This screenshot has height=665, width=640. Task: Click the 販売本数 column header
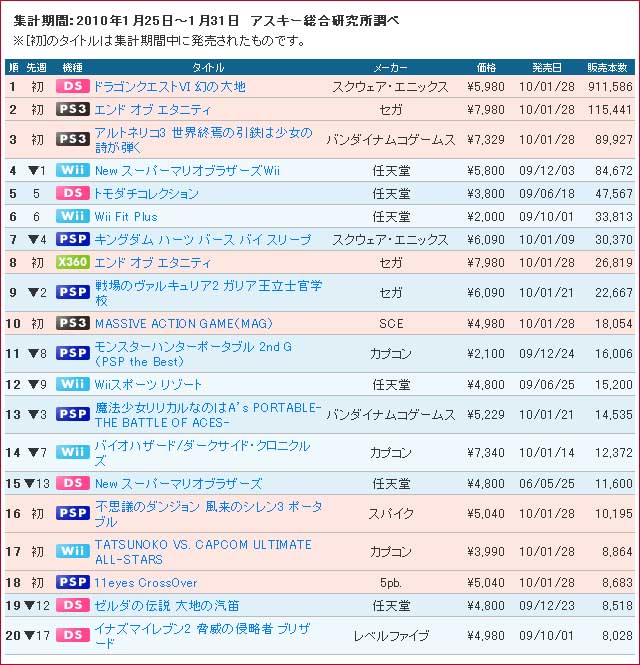point(607,67)
